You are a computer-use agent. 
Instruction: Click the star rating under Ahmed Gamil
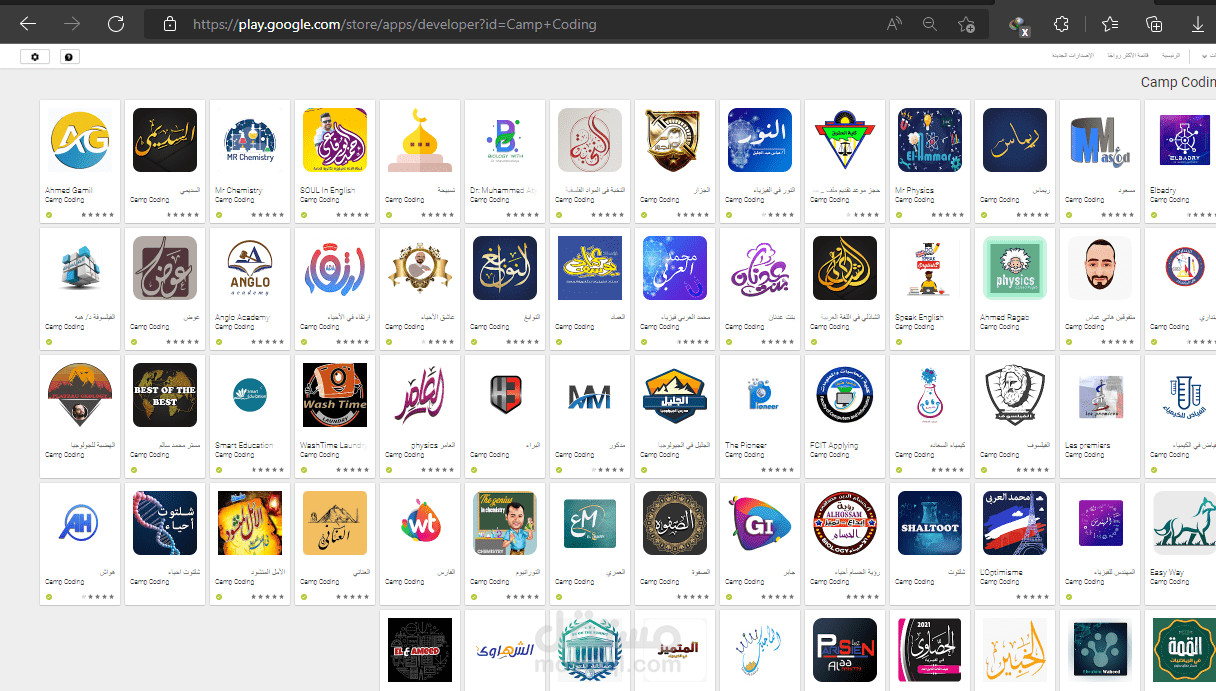pos(97,214)
